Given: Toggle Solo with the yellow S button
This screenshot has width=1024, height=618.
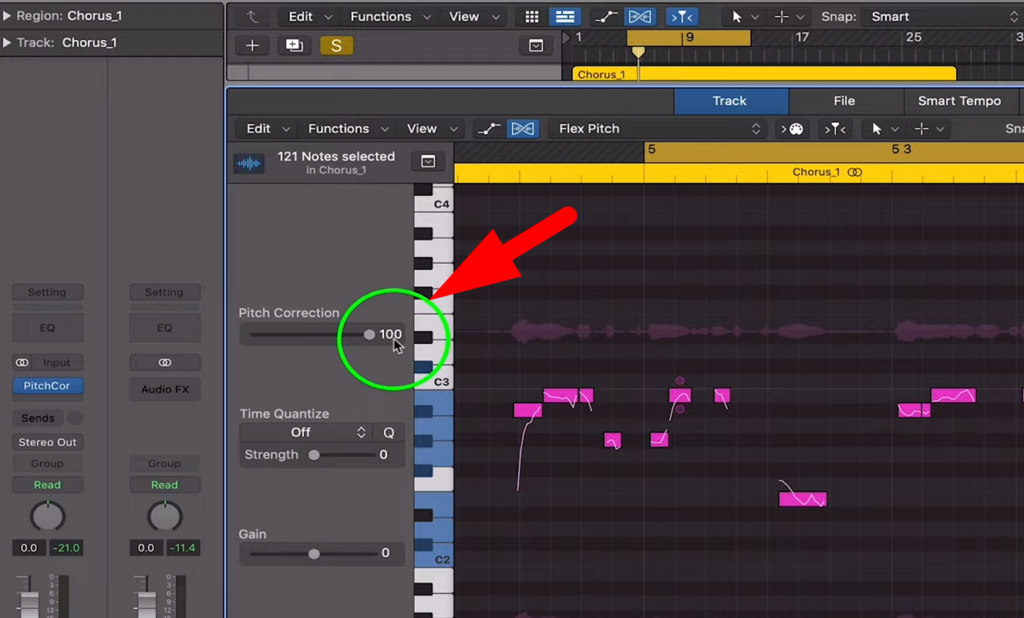Looking at the screenshot, I should [337, 45].
